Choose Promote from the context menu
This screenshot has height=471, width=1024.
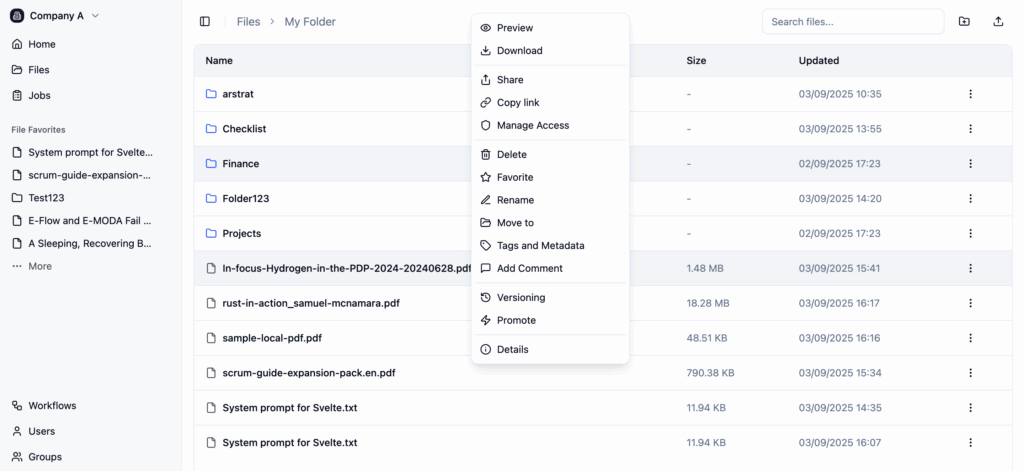tap(550, 320)
